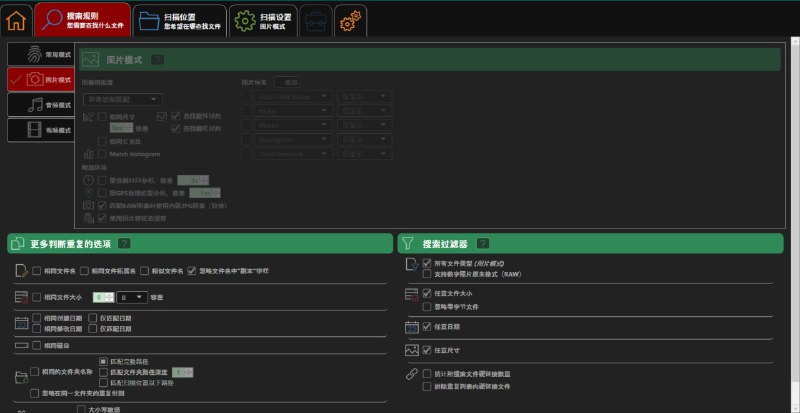
Task: Enable the 相同文件名 same file name checkbox
Action: (x=37, y=271)
